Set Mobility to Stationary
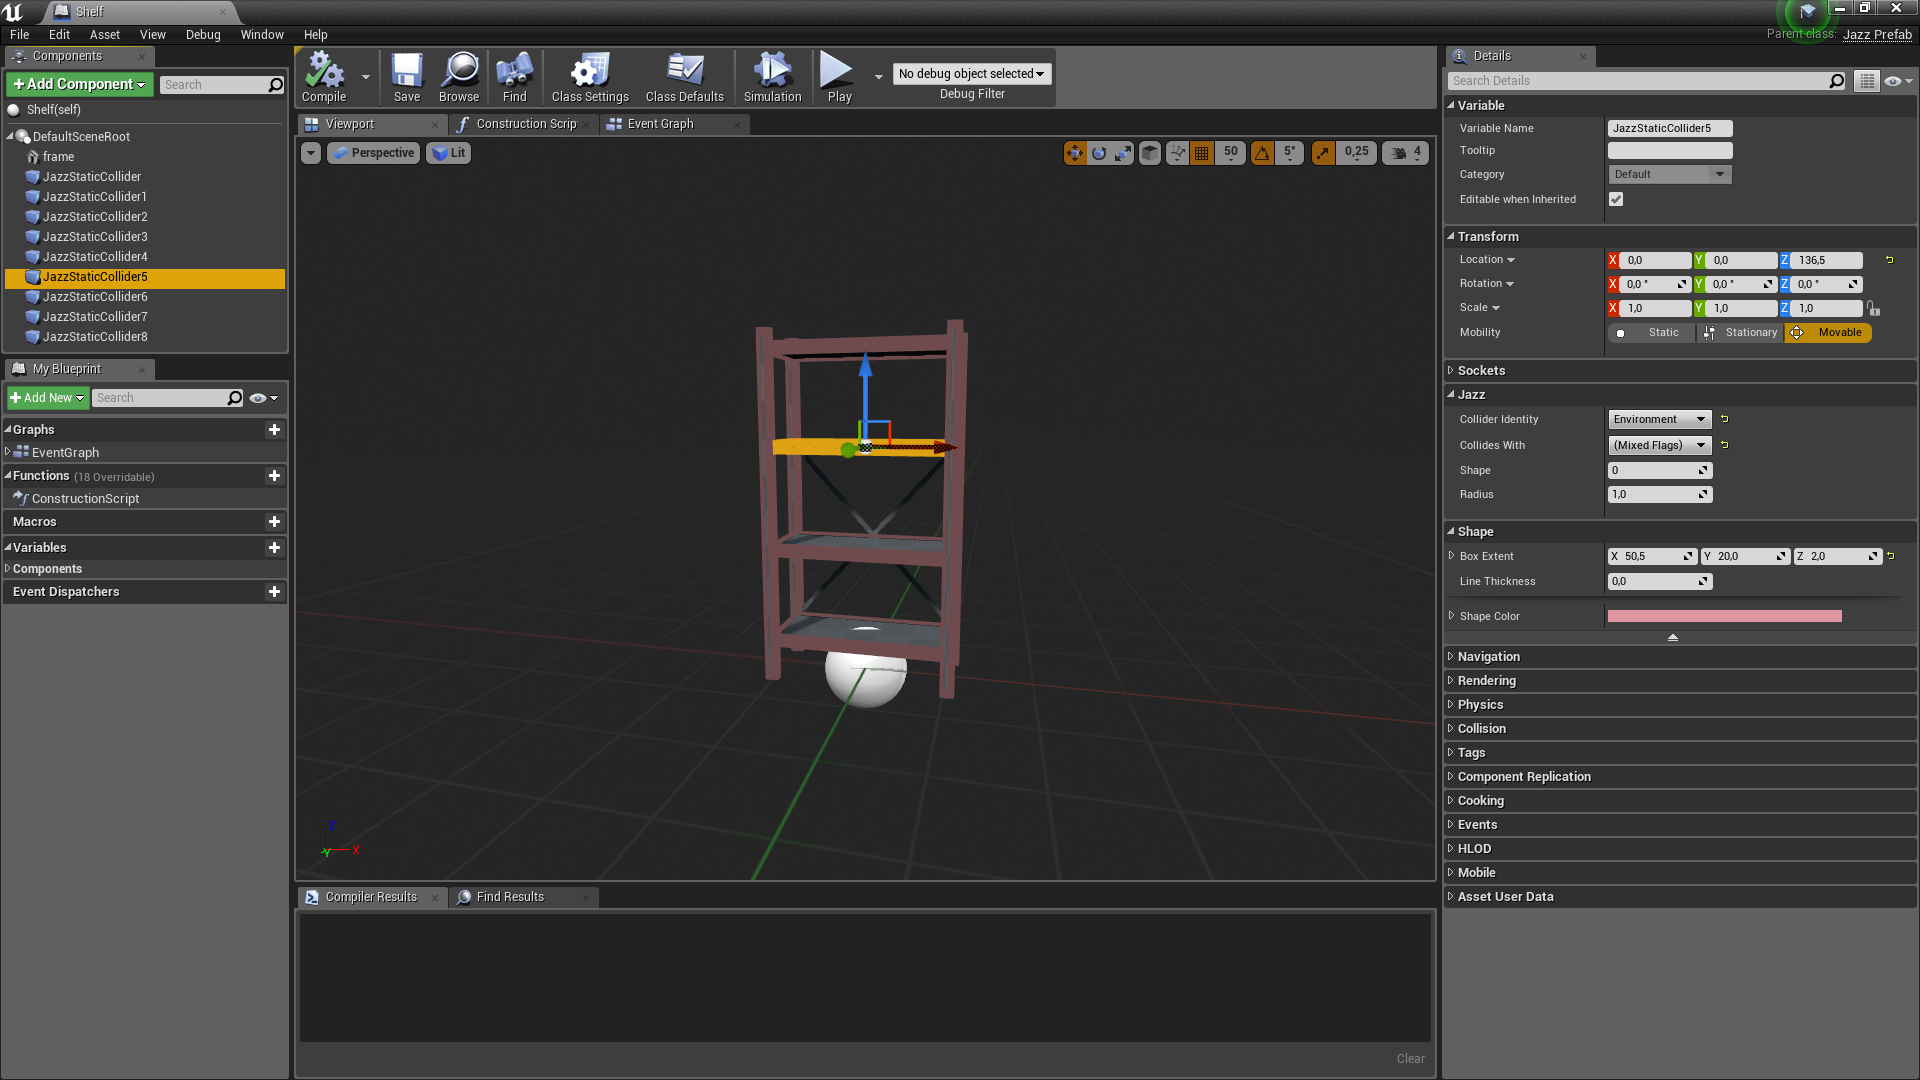Image resolution: width=1920 pixels, height=1080 pixels. pos(1740,333)
